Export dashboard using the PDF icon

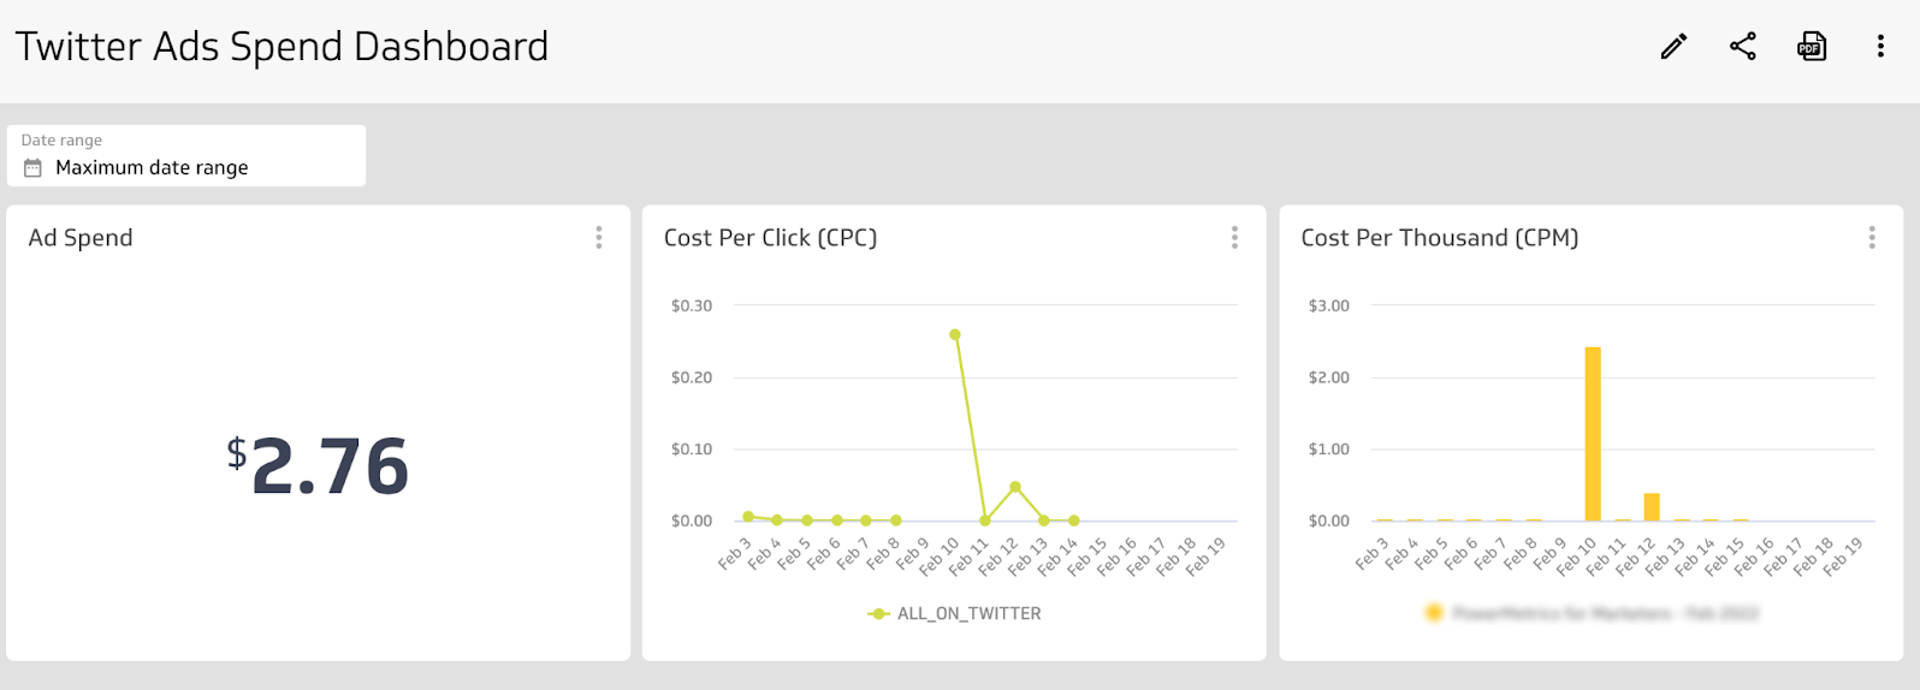(x=1811, y=46)
